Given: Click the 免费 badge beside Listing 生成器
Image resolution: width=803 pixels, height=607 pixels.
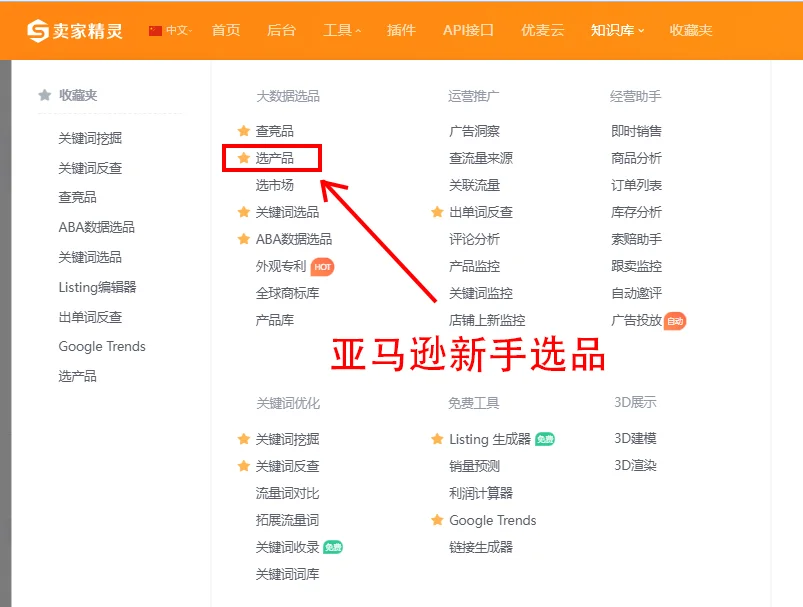Looking at the screenshot, I should [x=545, y=439].
